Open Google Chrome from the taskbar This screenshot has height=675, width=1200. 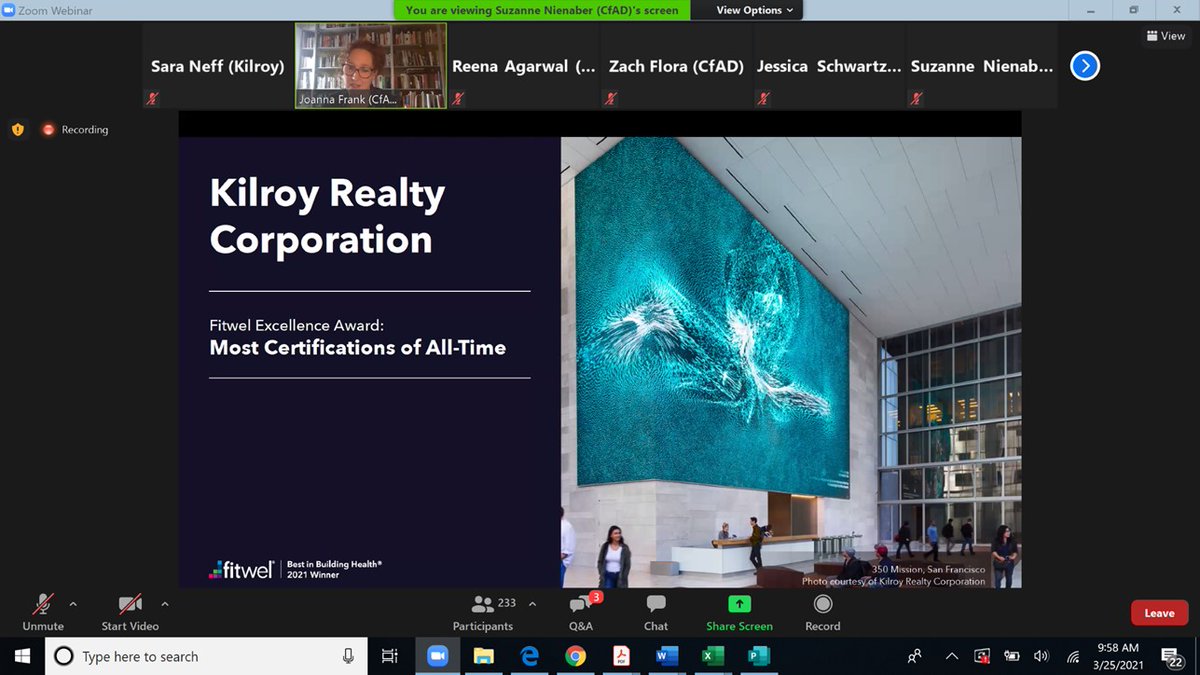[x=575, y=656]
